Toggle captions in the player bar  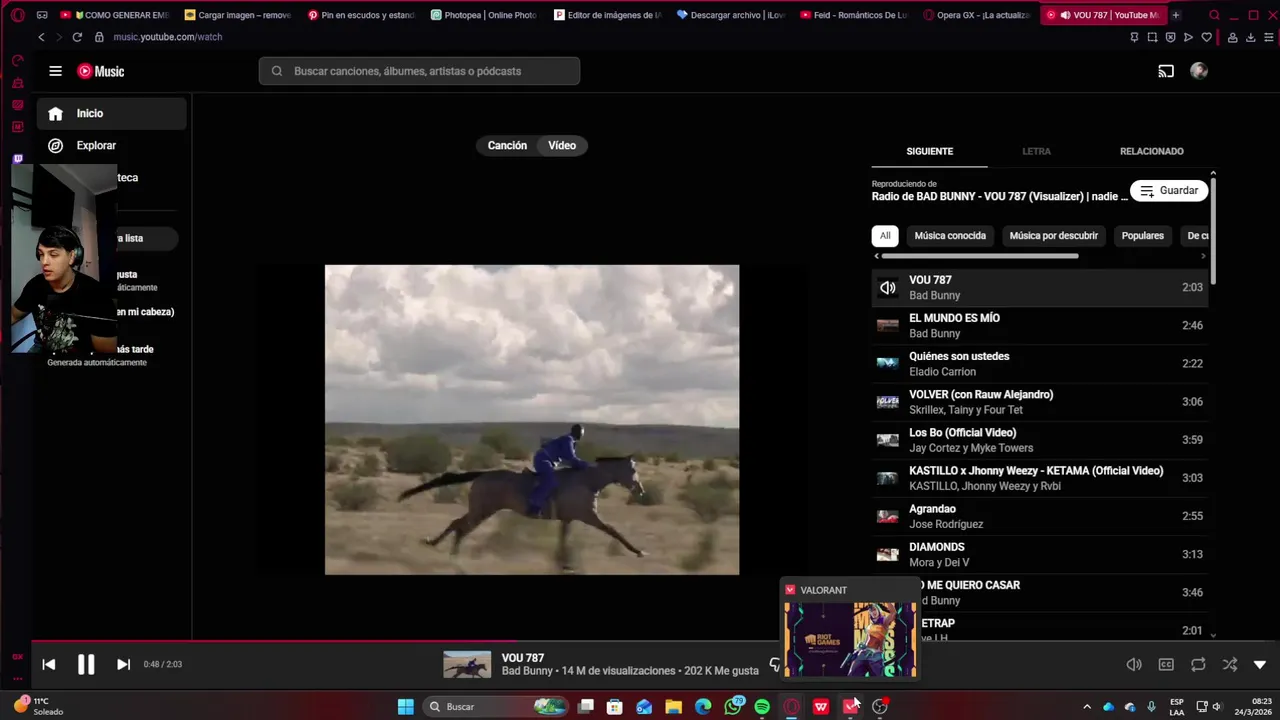click(1166, 664)
